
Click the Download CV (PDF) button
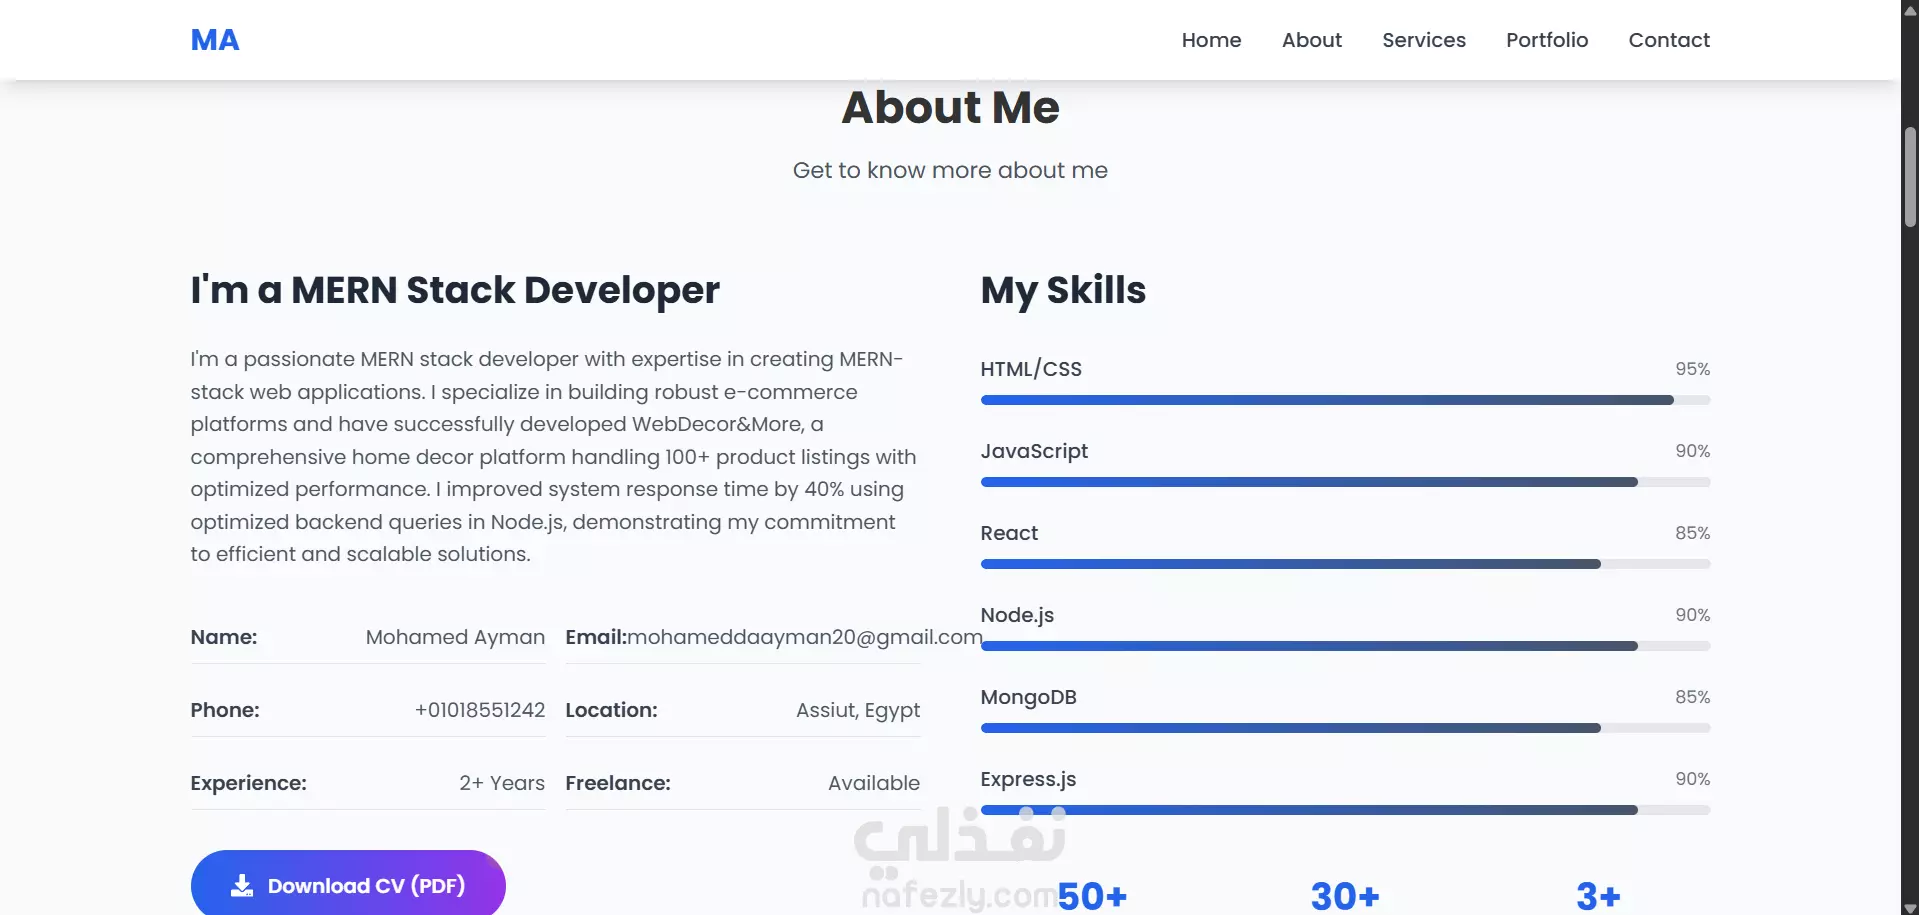[348, 884]
